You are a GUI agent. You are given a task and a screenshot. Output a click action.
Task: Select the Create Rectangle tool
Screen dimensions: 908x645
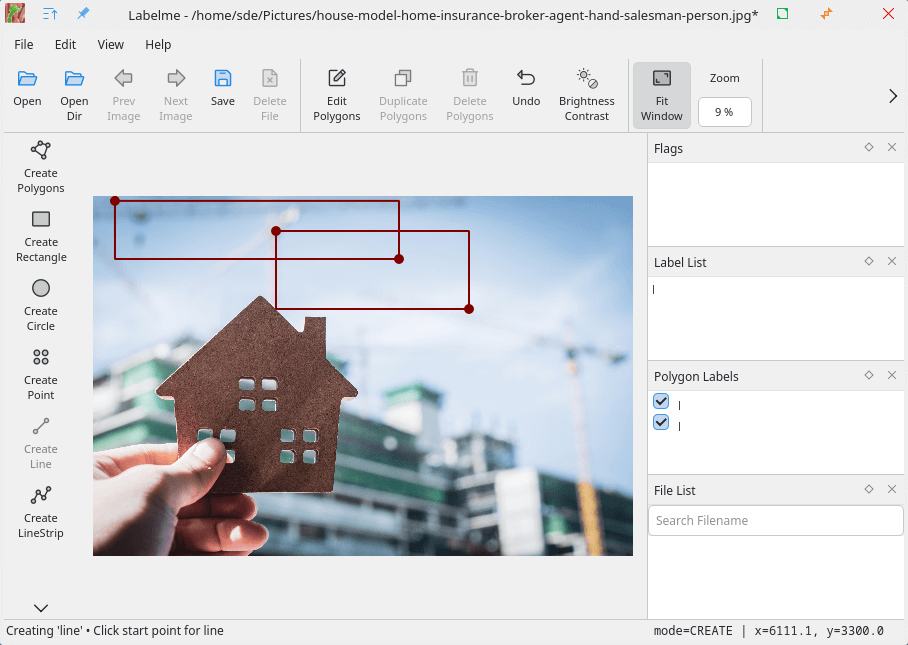[x=41, y=235]
